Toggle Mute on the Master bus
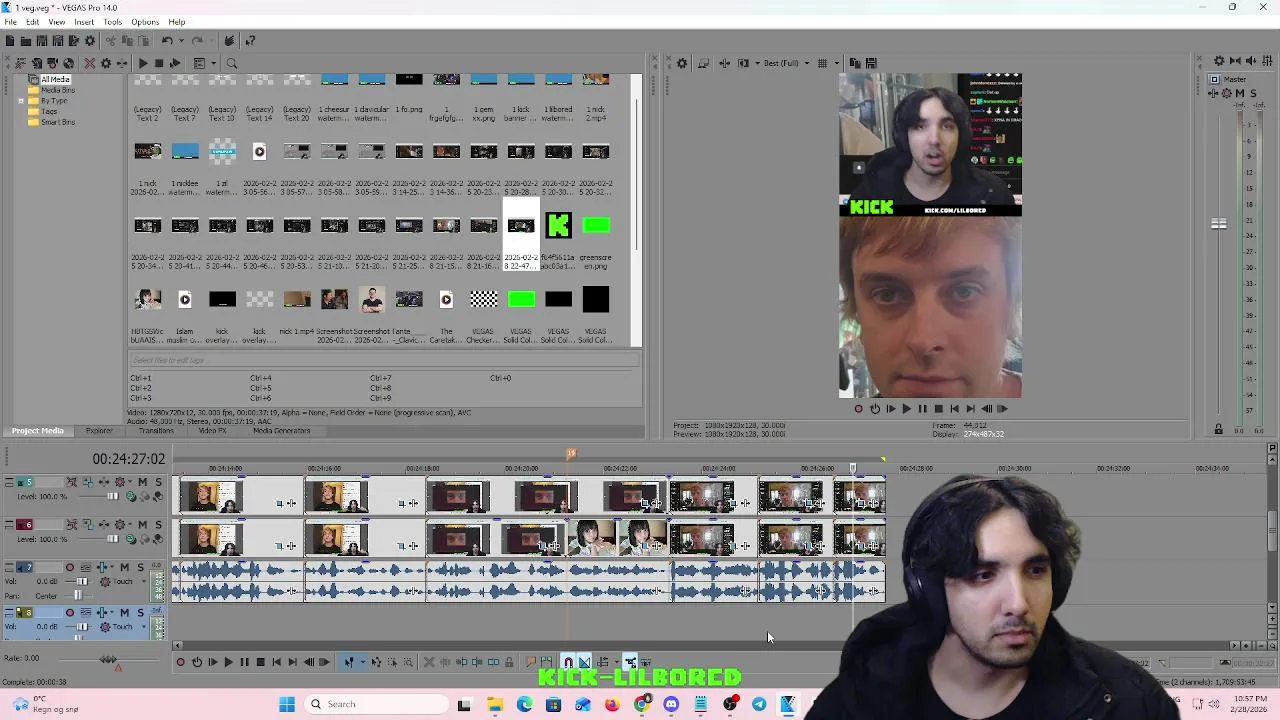This screenshot has width=1280, height=720. 1240,93
